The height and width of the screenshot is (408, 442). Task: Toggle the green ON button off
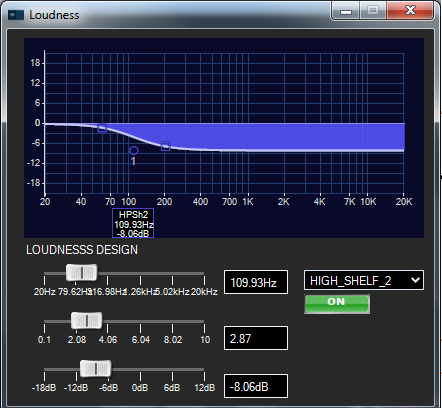[x=337, y=304]
